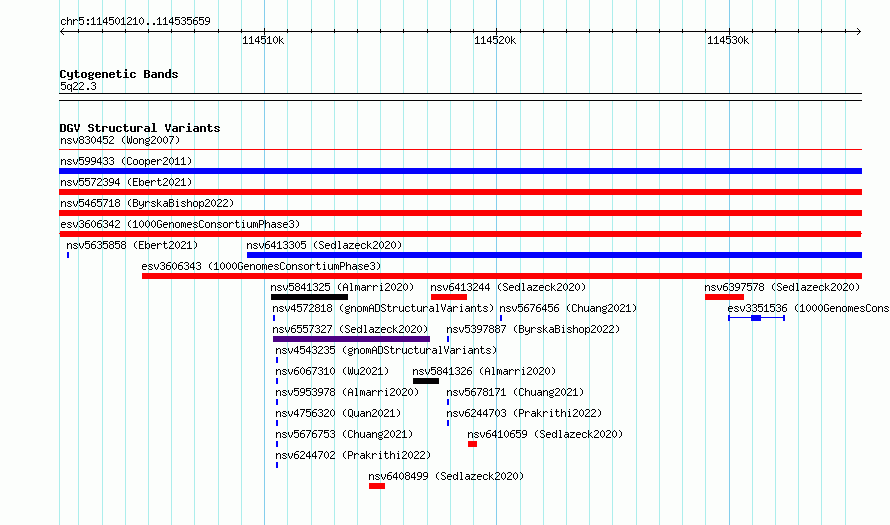Open esv3606343 (1000GenomesConsortiumPhase3) label

pos(261,266)
